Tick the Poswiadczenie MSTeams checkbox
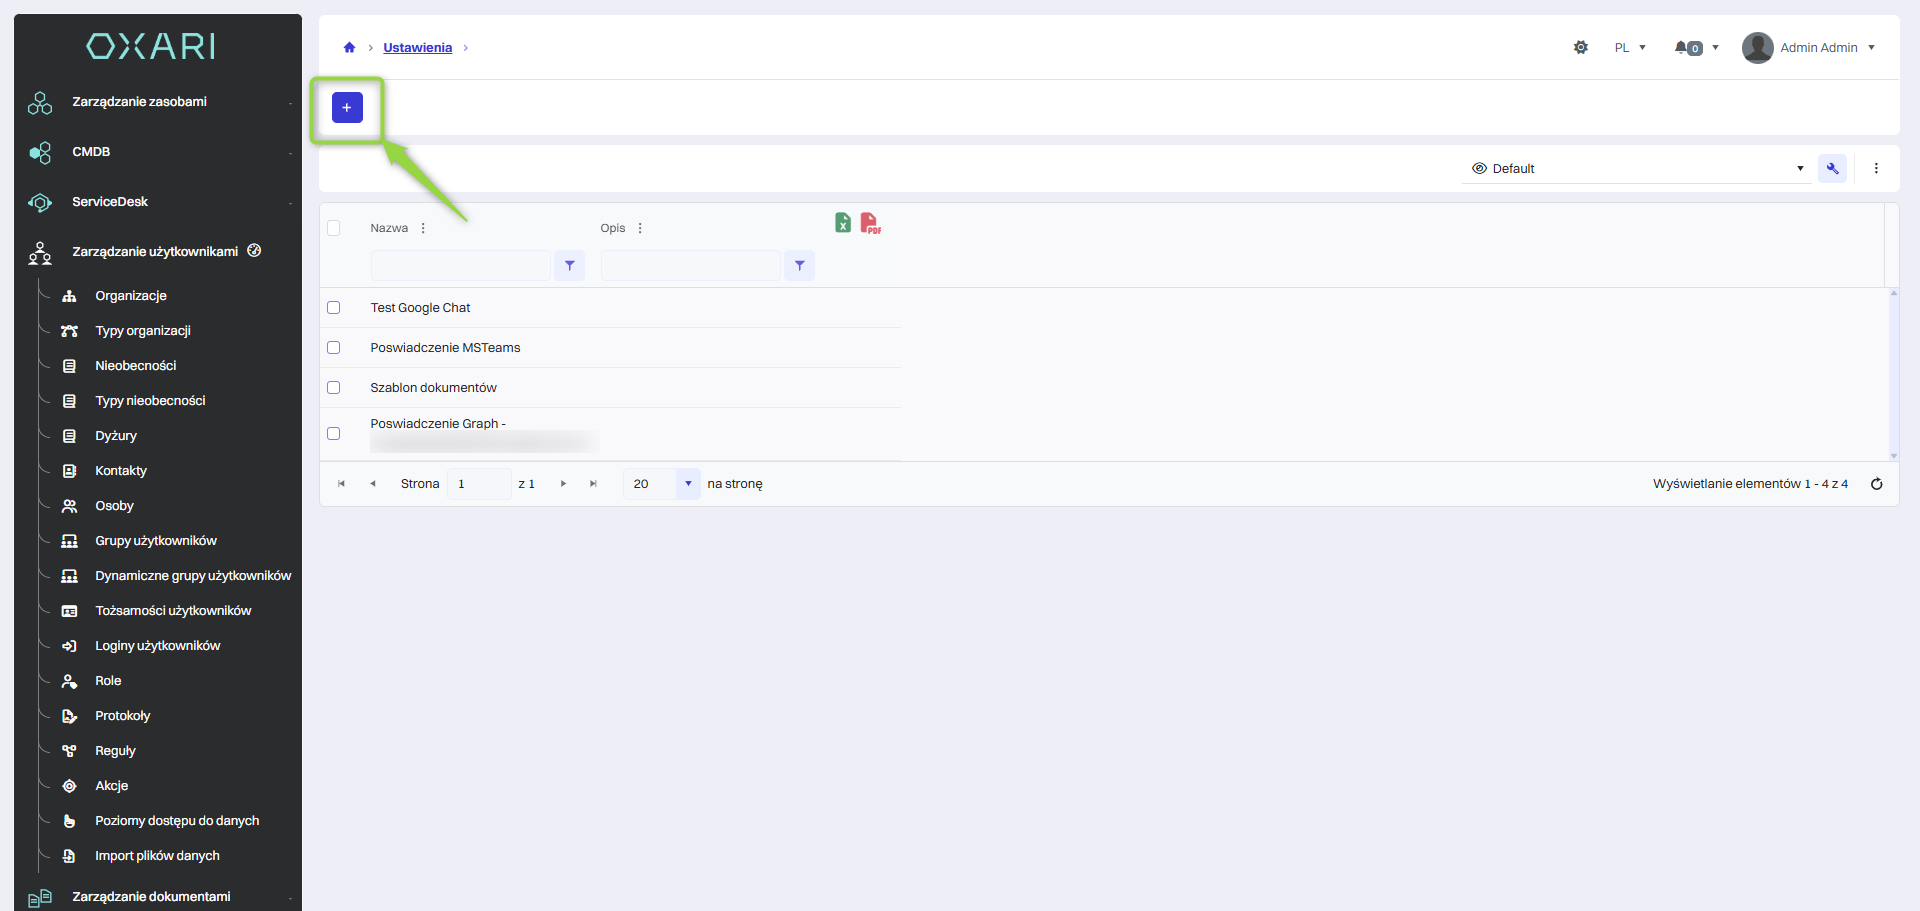 [334, 348]
